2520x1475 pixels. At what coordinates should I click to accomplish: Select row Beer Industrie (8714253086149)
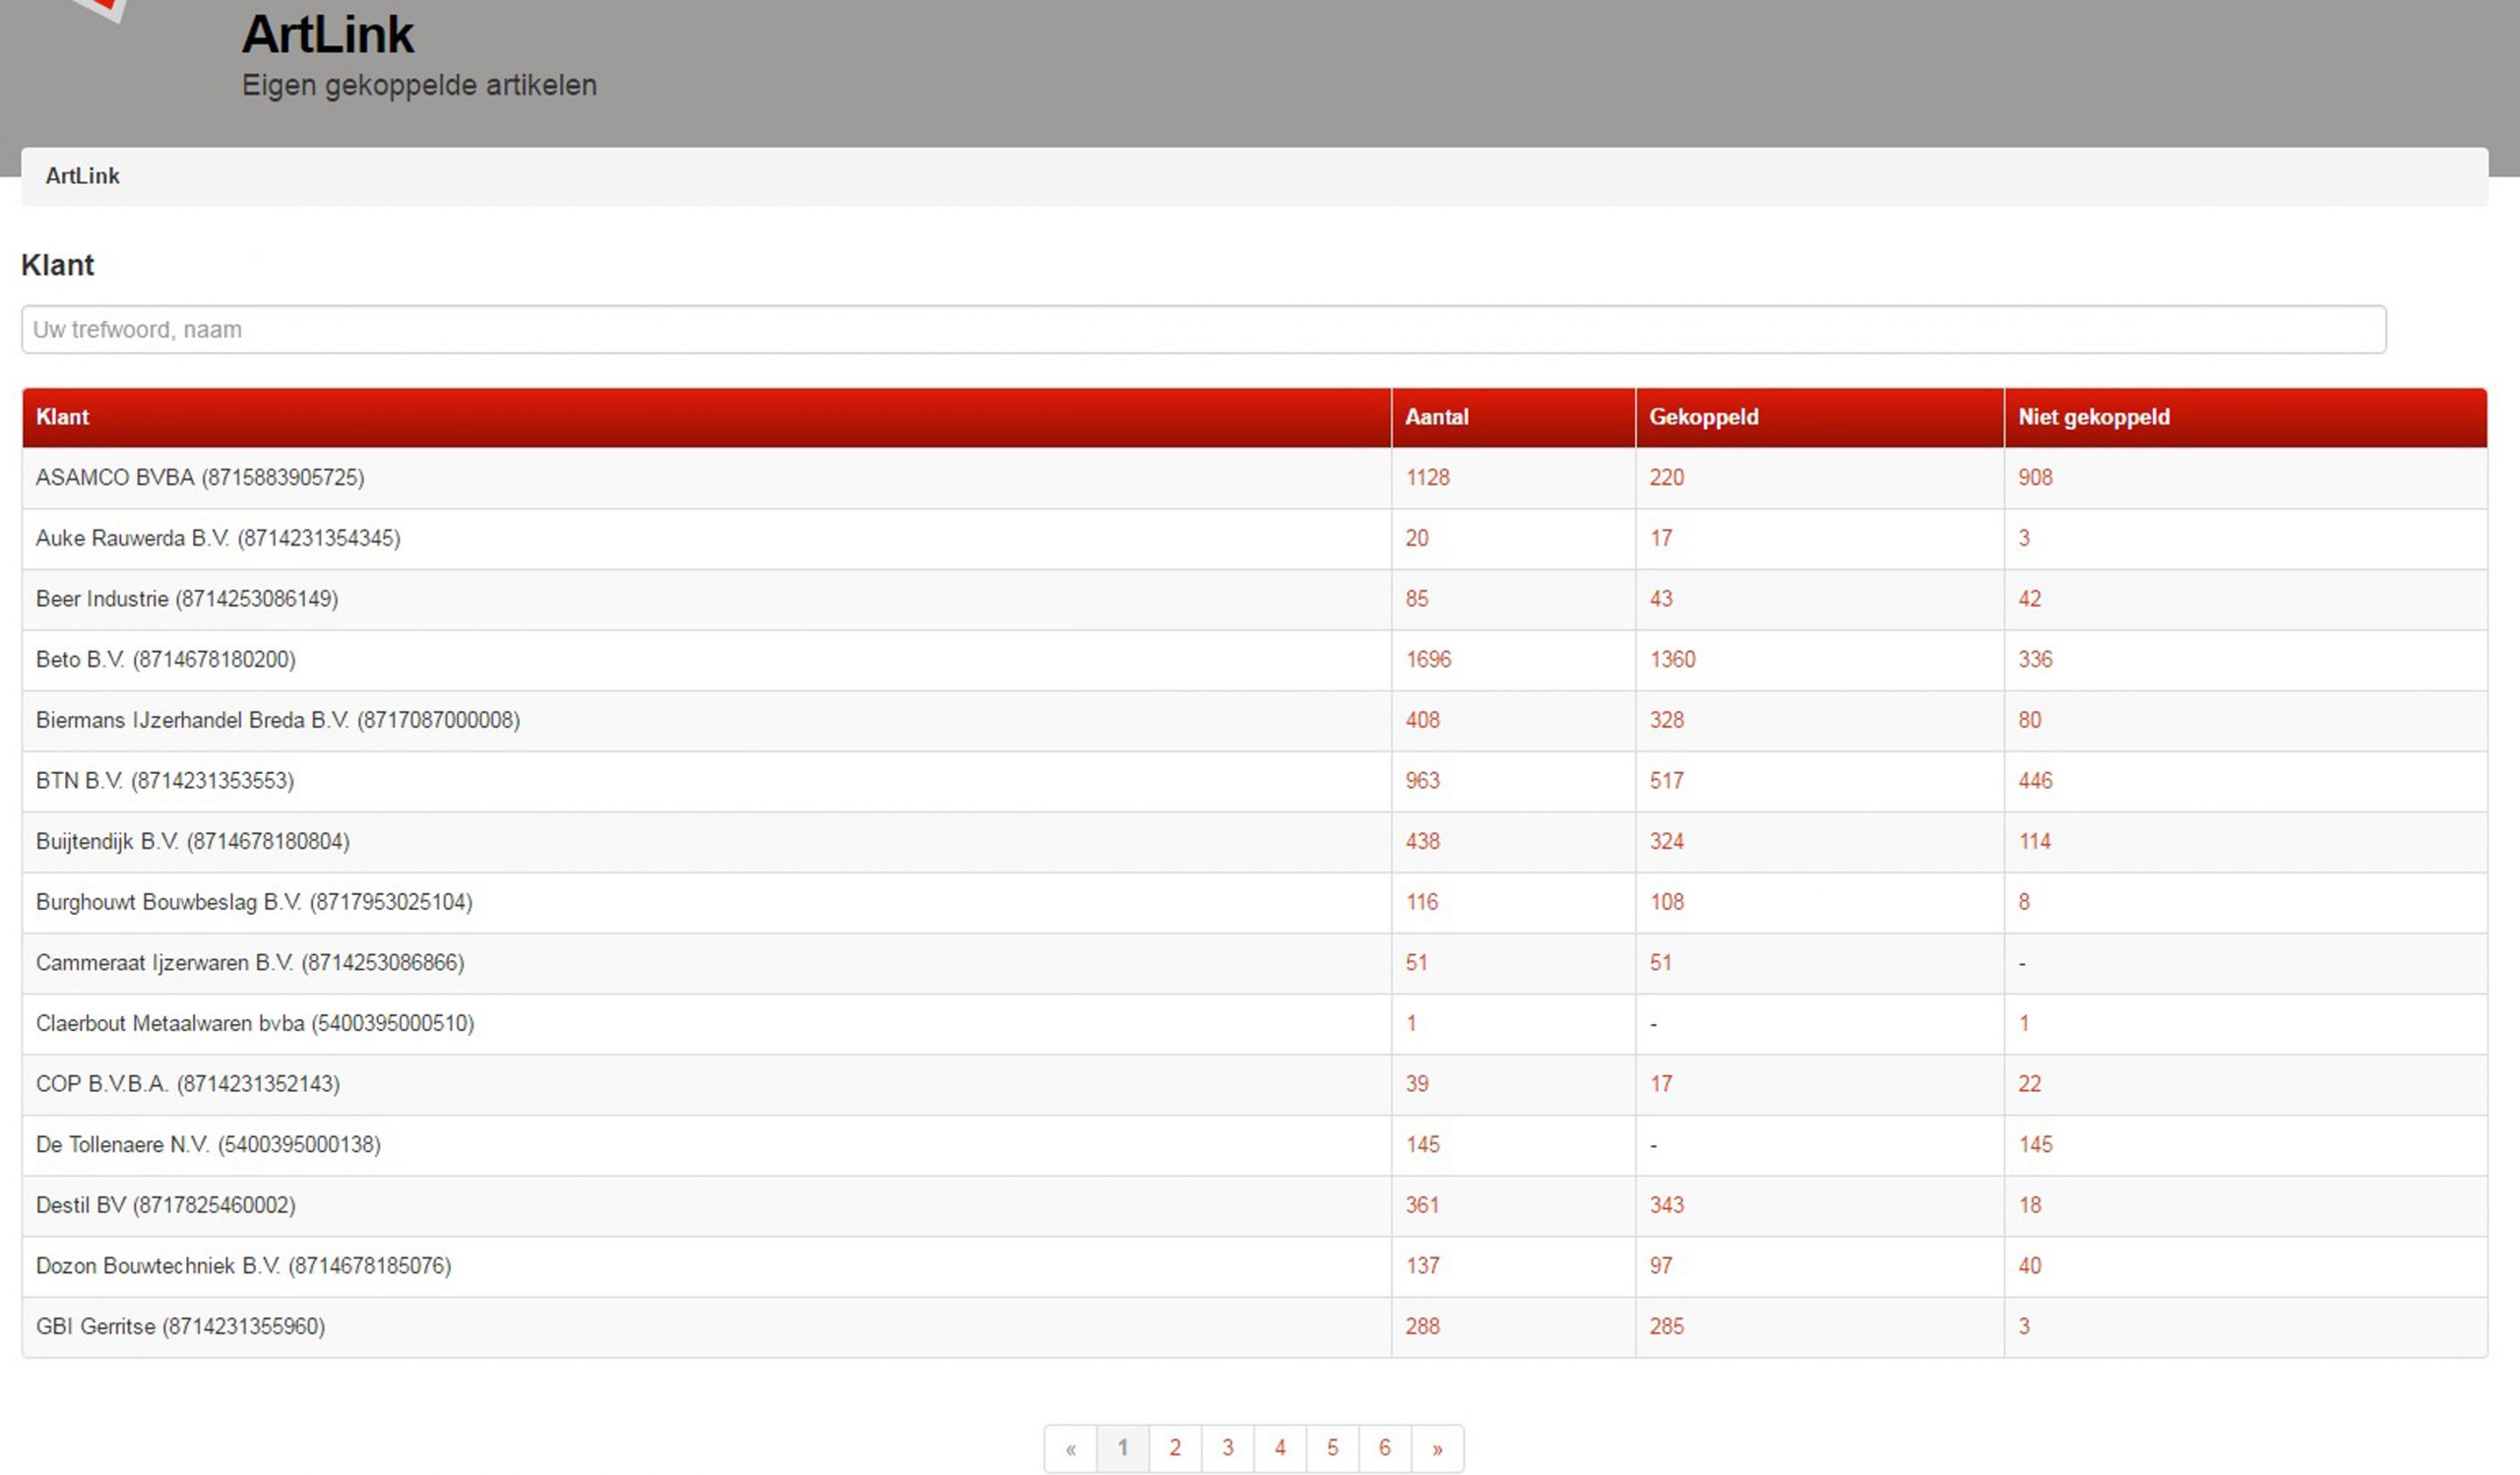point(1254,599)
